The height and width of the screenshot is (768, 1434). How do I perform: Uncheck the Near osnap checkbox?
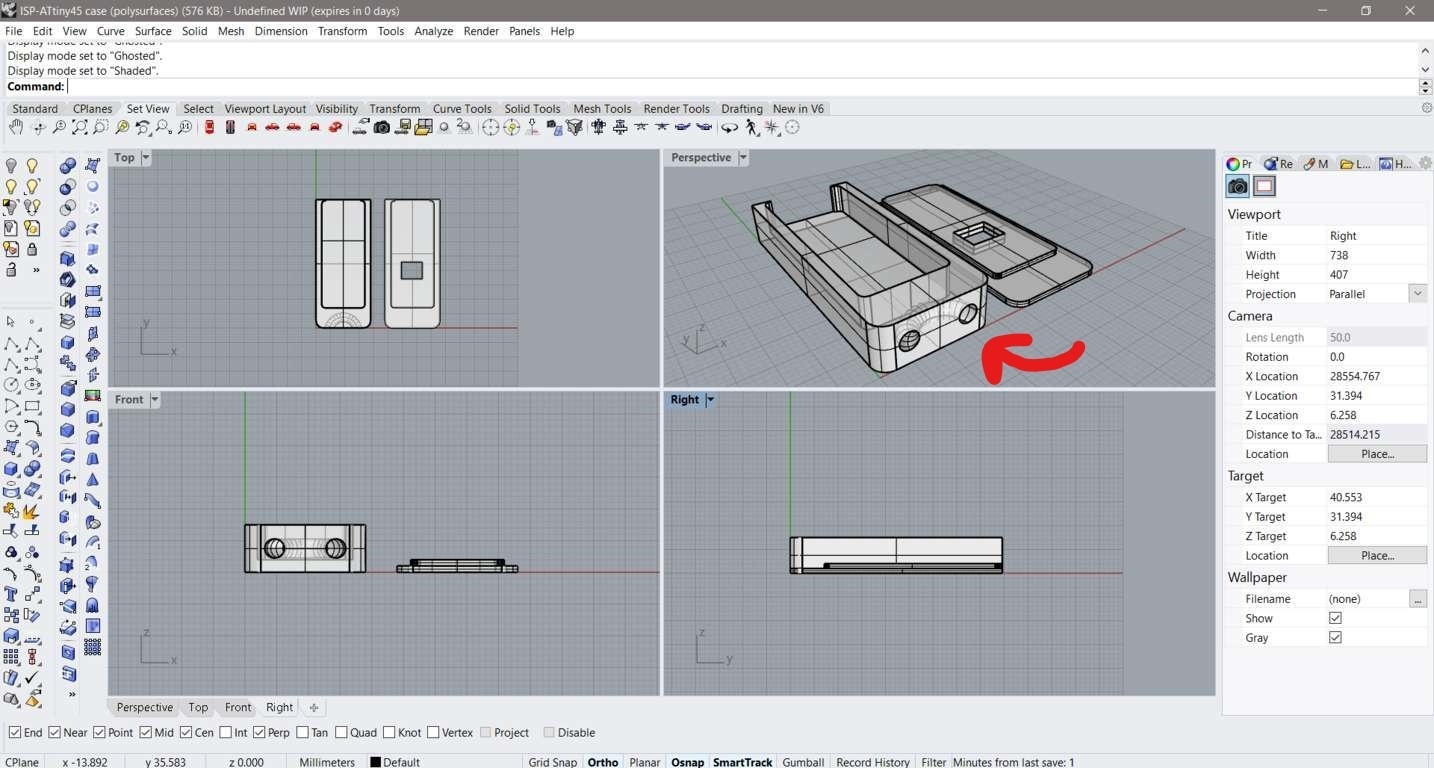point(55,733)
